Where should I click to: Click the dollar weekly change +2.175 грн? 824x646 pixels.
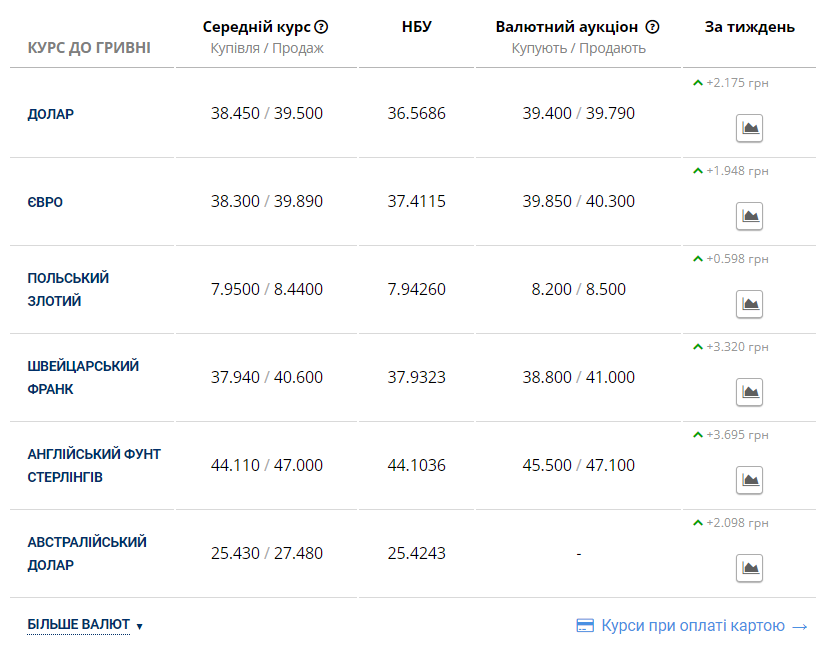click(737, 83)
